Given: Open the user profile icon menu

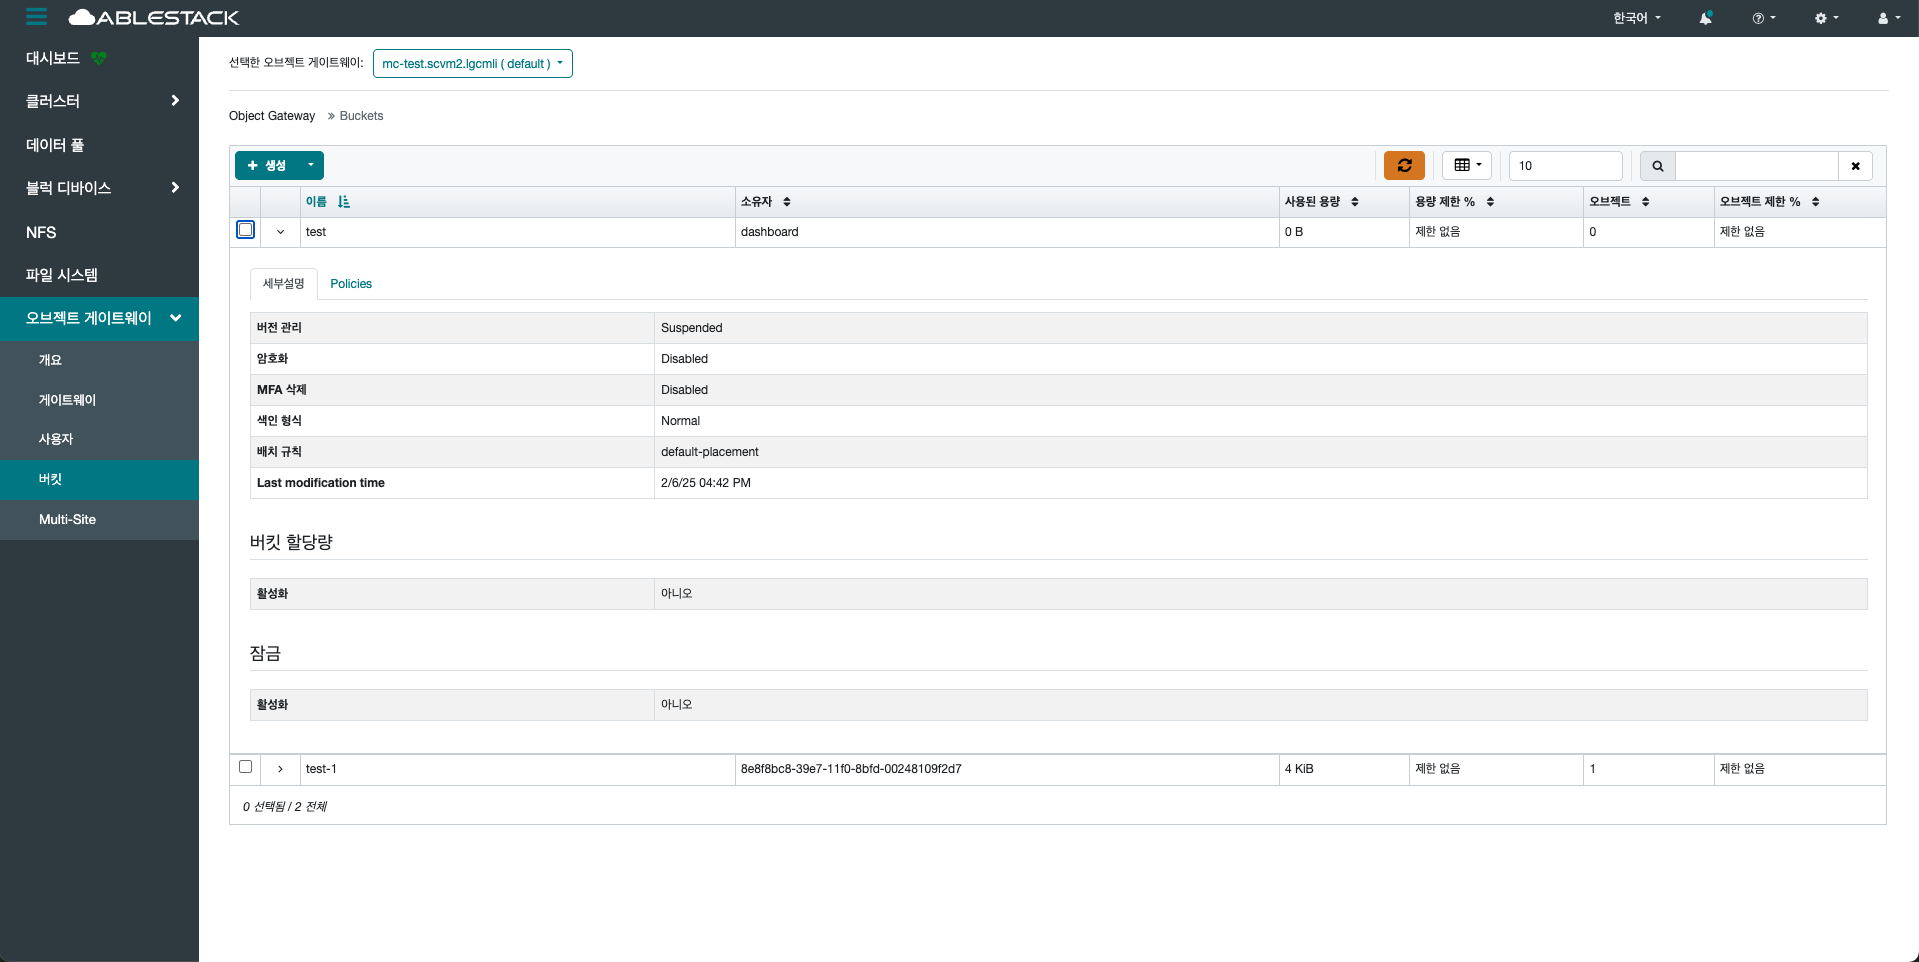Looking at the screenshot, I should click(x=1888, y=18).
